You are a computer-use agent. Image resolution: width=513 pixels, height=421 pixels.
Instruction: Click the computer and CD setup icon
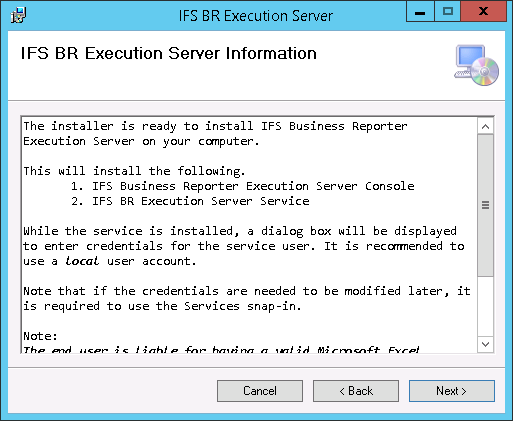pyautogui.click(x=477, y=65)
